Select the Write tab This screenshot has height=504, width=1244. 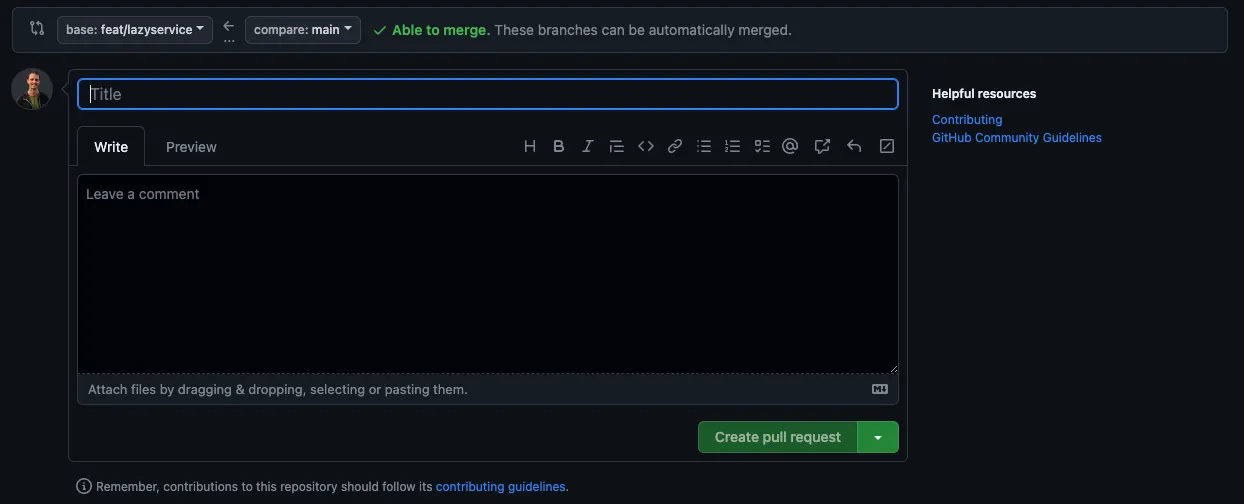111,147
